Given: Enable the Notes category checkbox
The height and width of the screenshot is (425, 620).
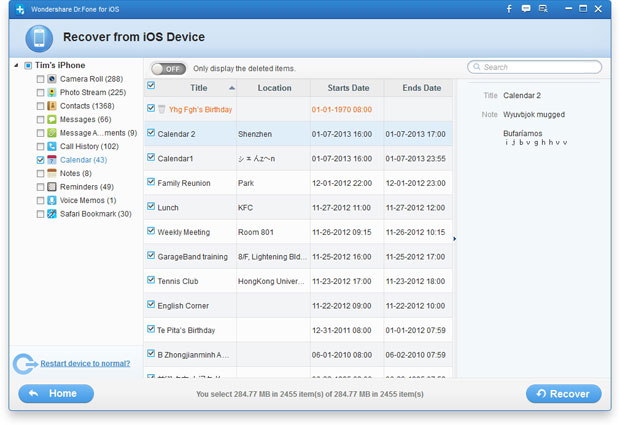Looking at the screenshot, I should [40, 173].
